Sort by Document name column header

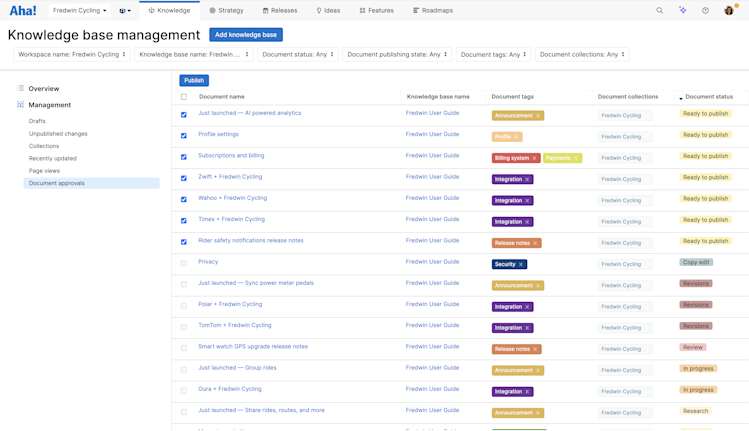[222, 97]
